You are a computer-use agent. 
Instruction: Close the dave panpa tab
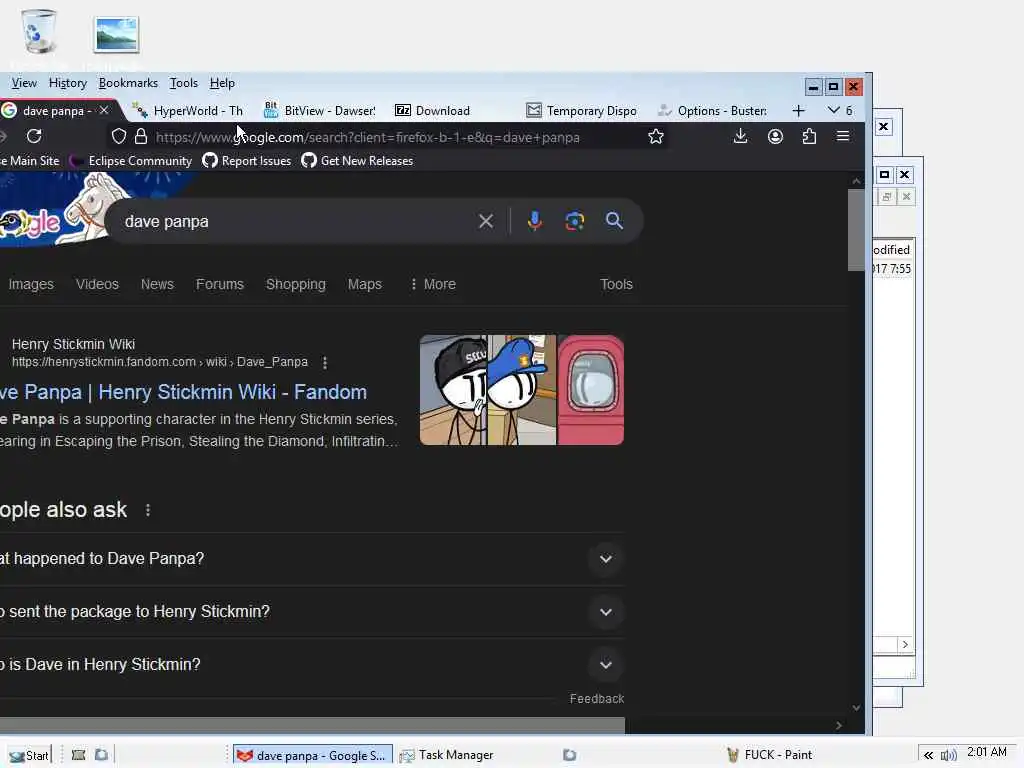tap(104, 110)
